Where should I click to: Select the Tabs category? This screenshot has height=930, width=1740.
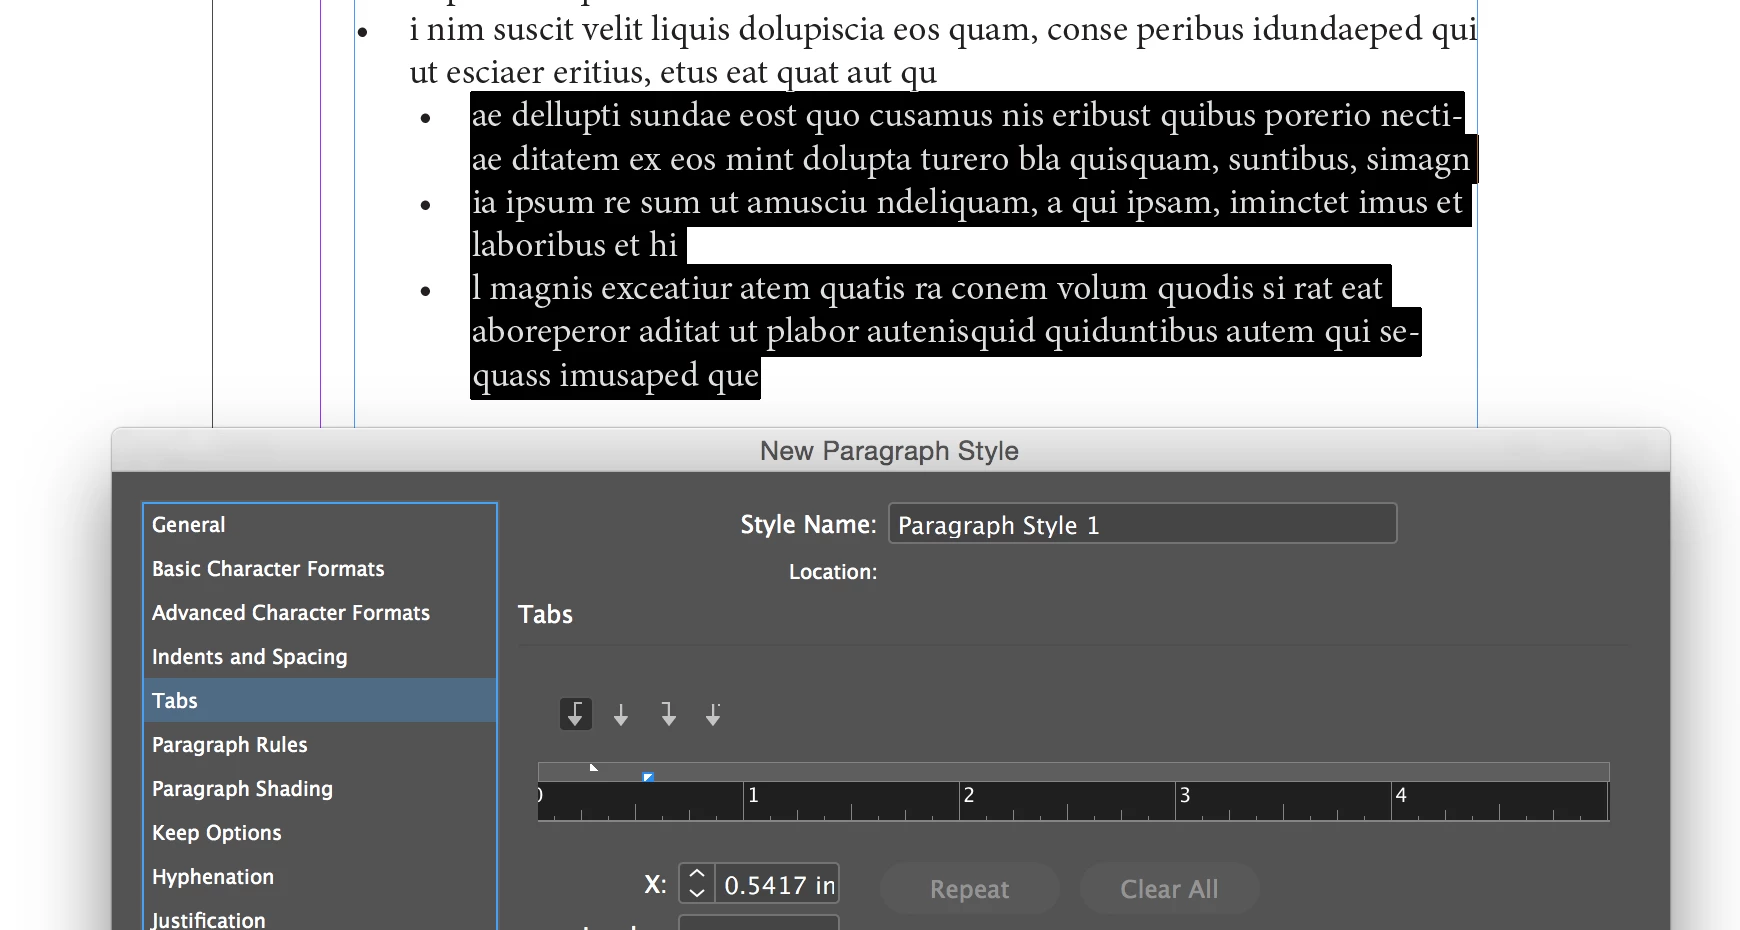coord(320,701)
